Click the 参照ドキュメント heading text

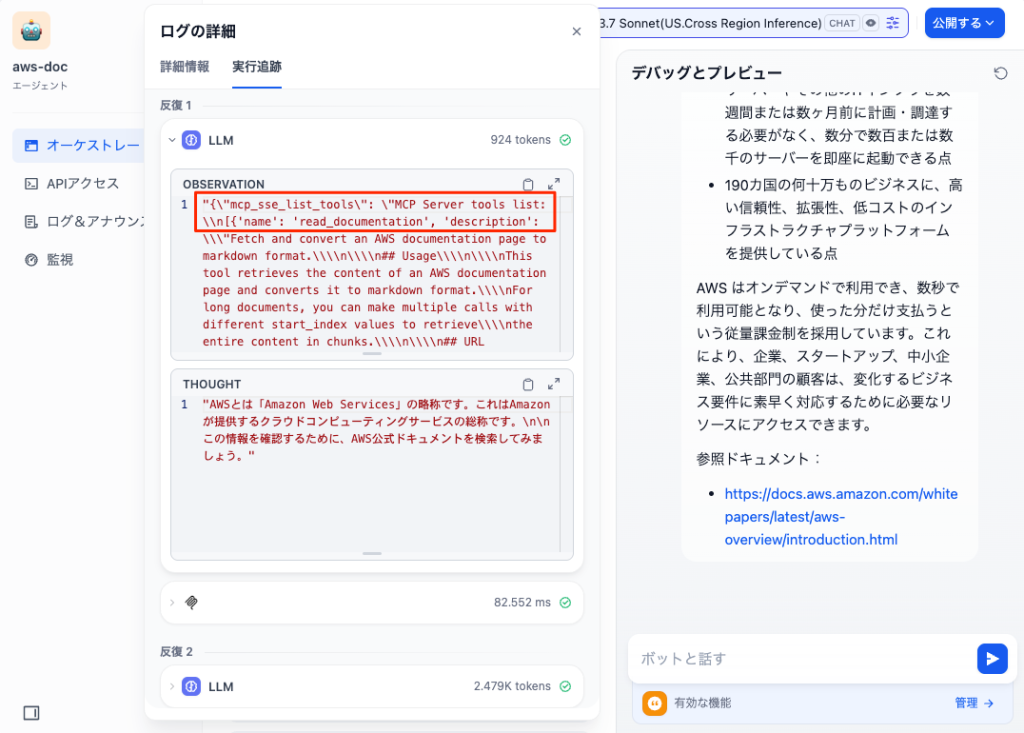pyautogui.click(x=758, y=459)
